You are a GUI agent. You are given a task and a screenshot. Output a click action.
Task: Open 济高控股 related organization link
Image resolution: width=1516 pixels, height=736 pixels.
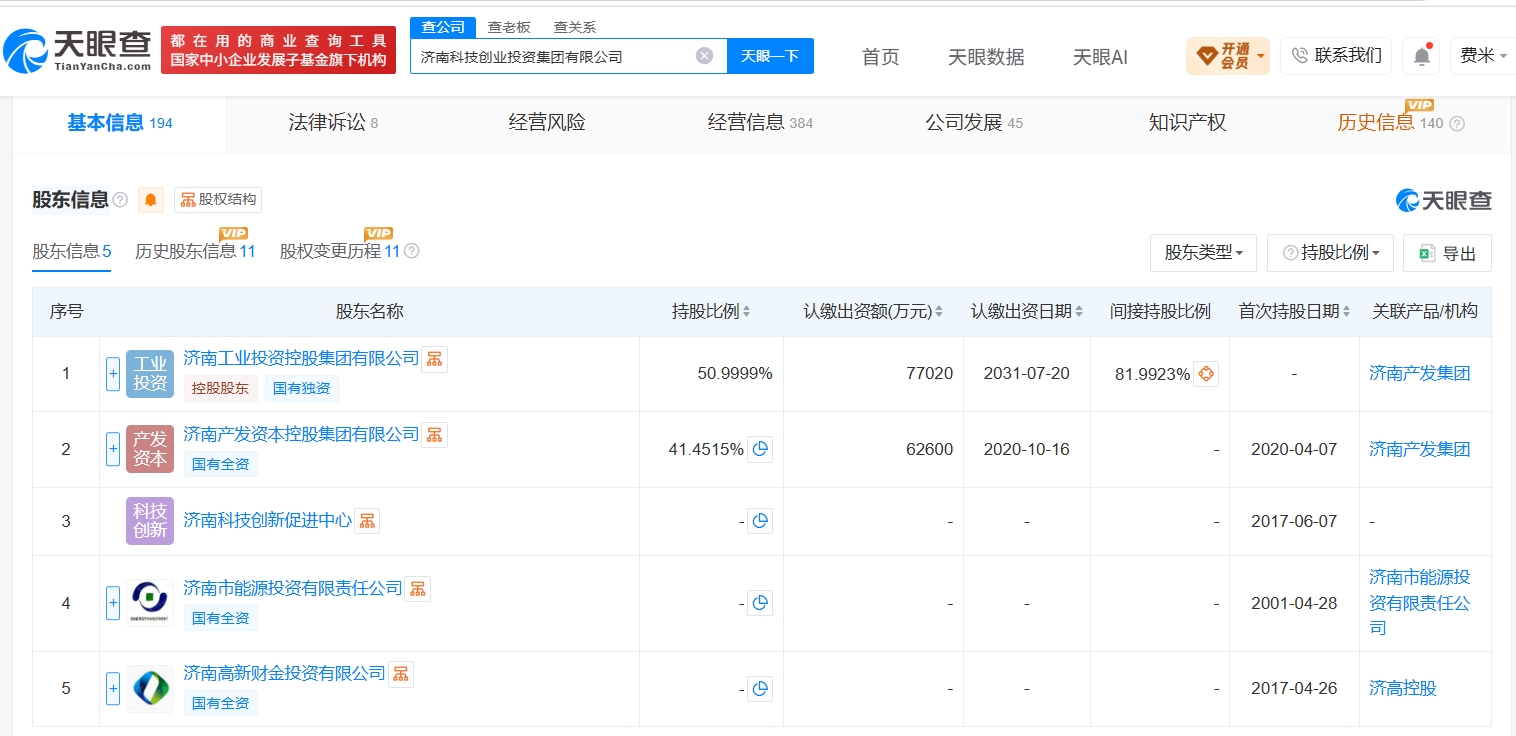[x=1403, y=688]
